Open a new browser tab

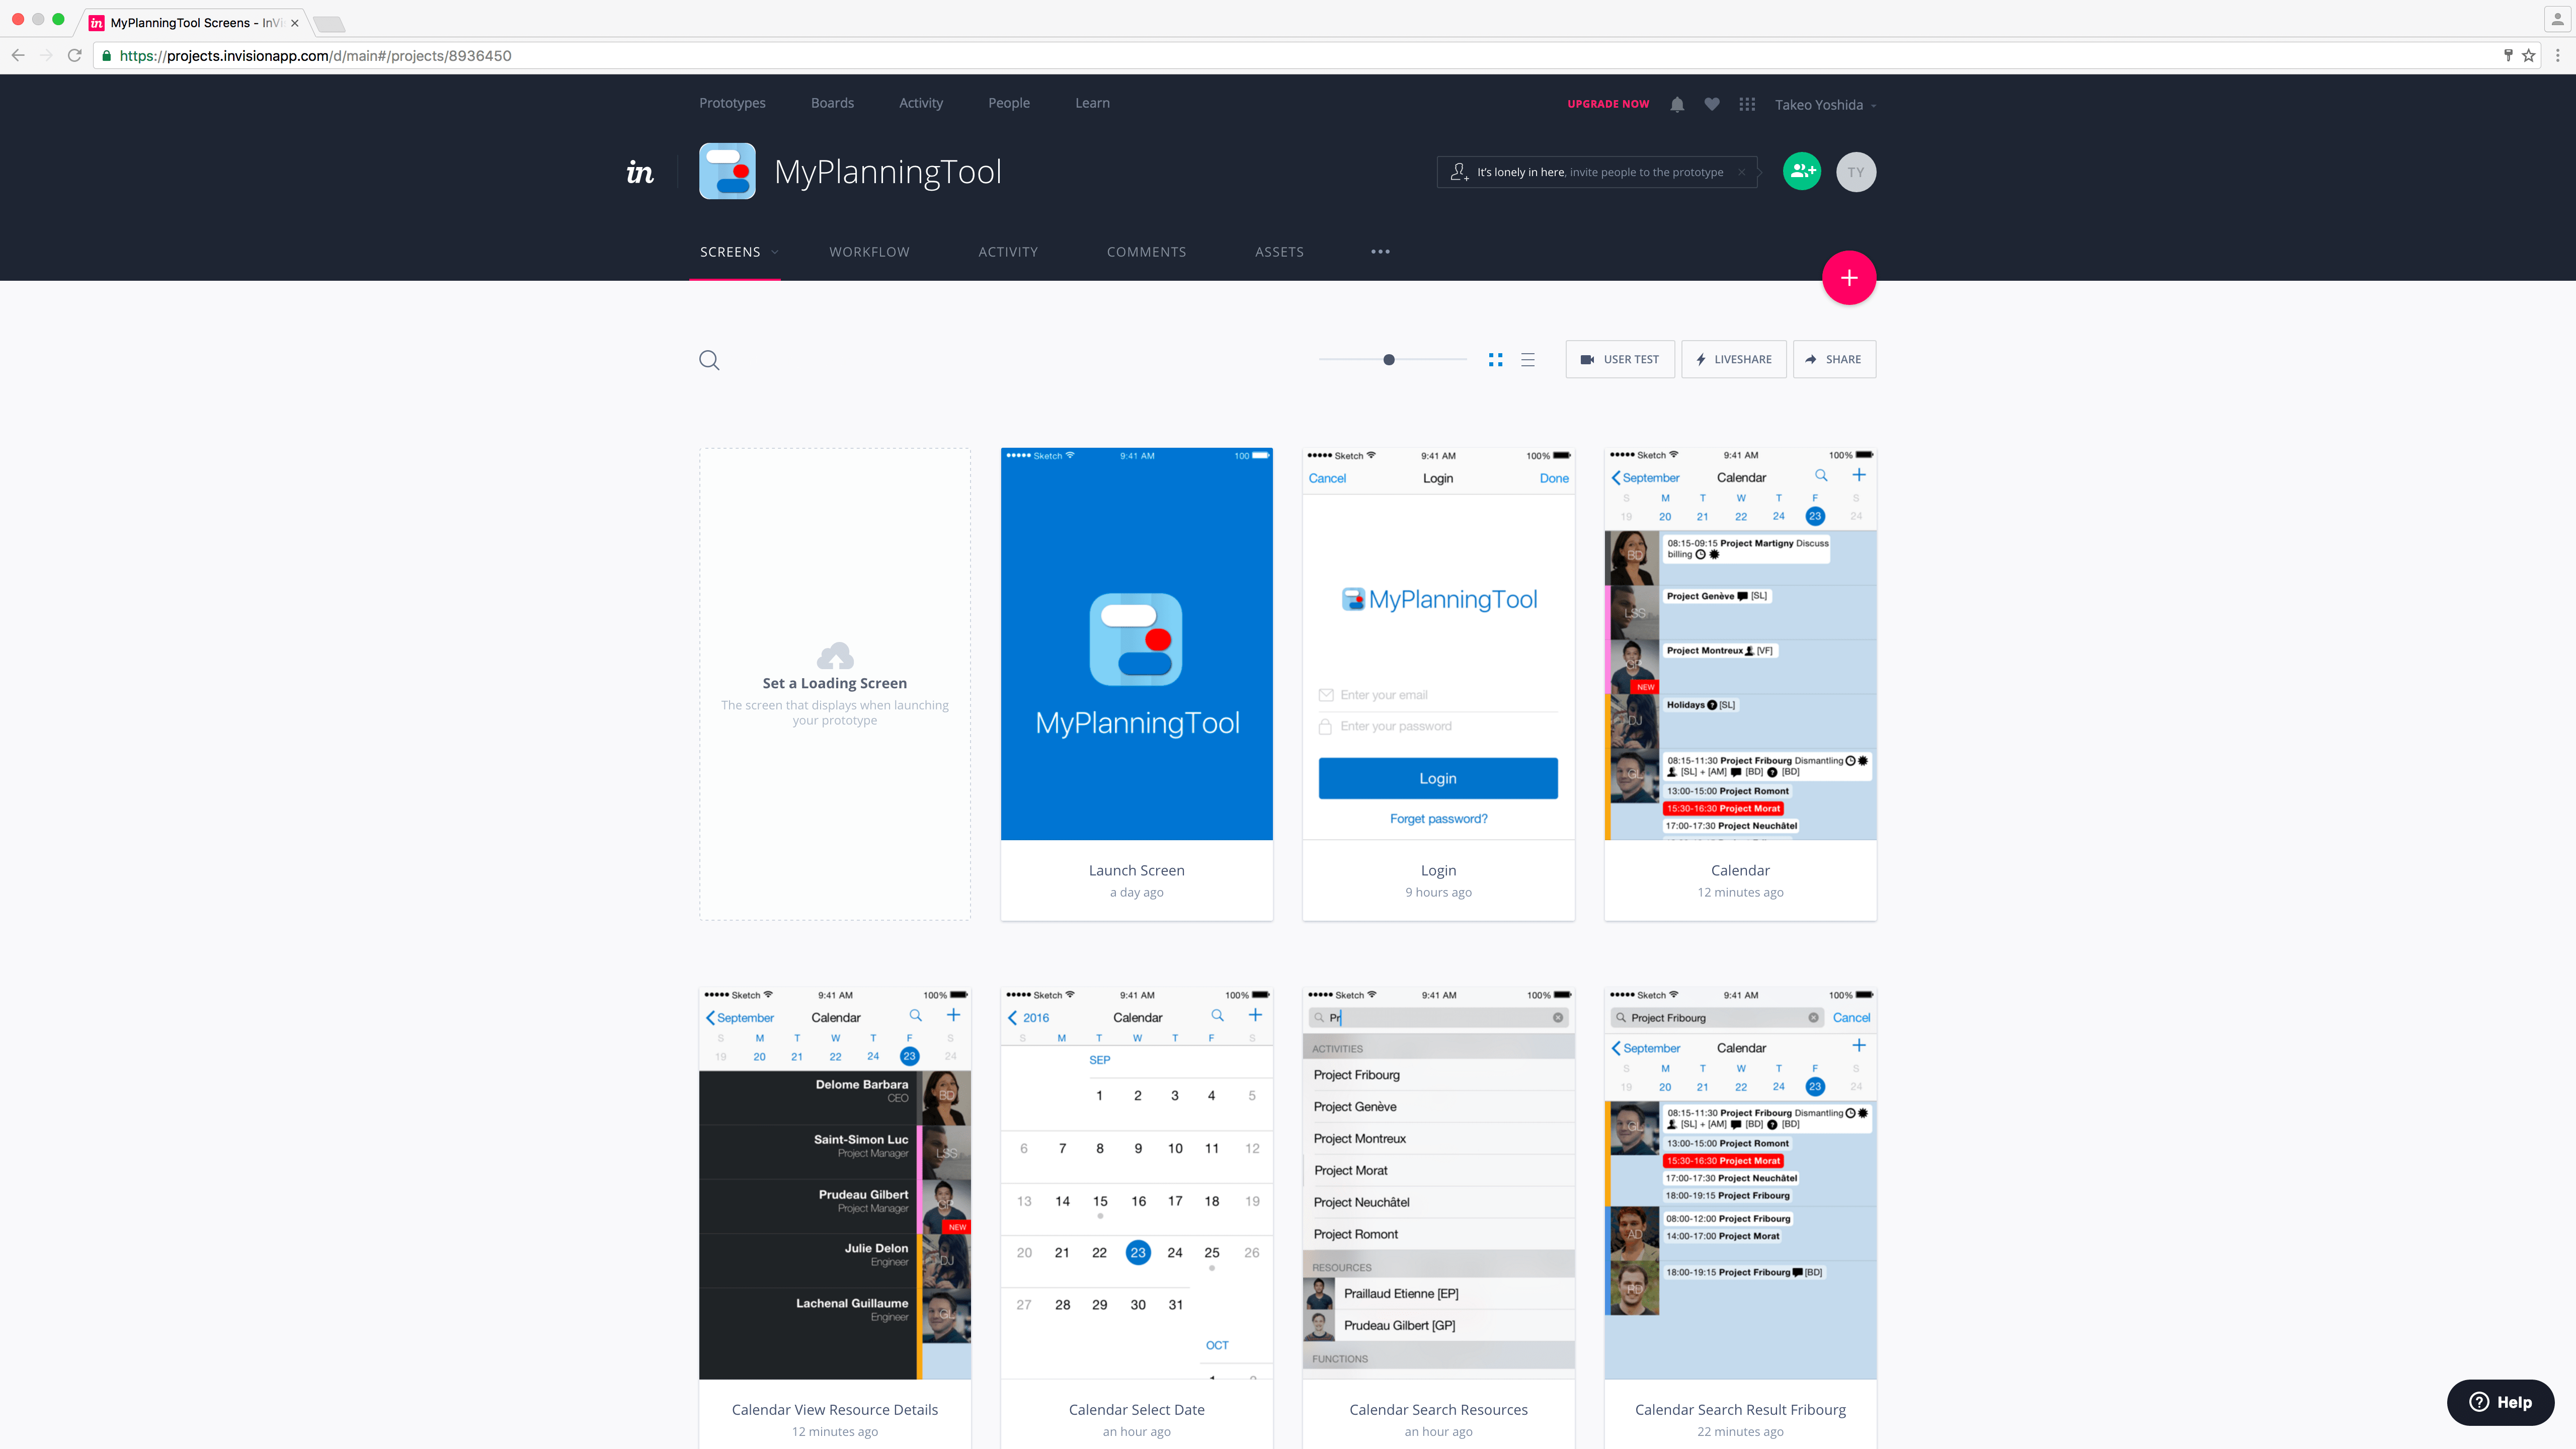click(329, 23)
